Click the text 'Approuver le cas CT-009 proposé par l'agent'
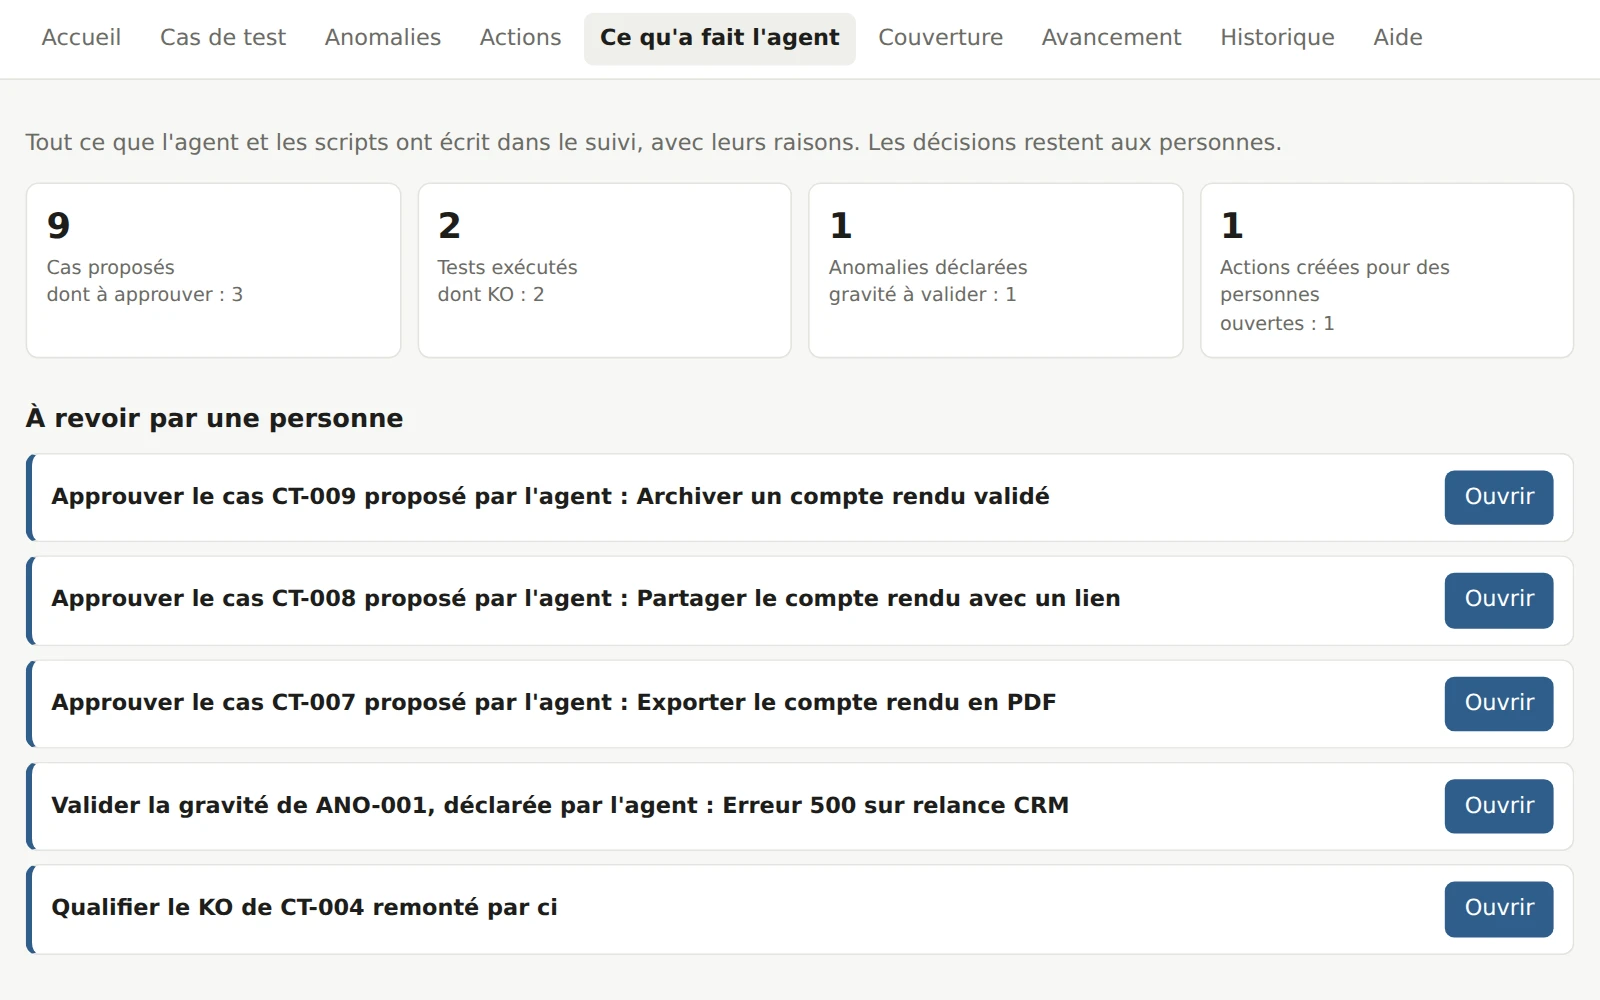1600x1000 pixels. point(331,497)
